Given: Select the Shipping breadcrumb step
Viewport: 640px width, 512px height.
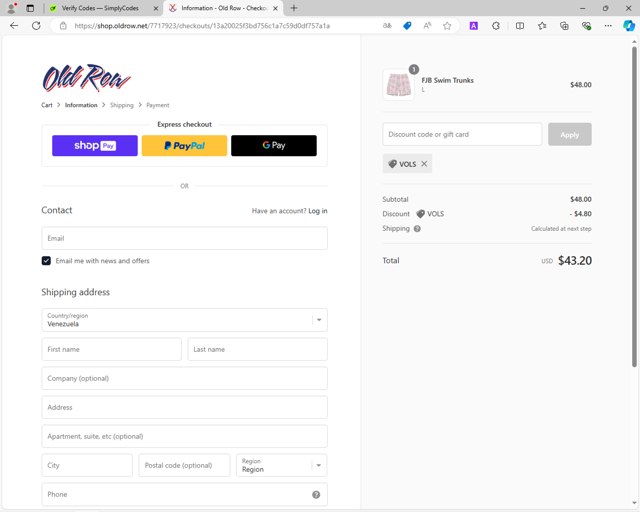Looking at the screenshot, I should click(x=122, y=105).
